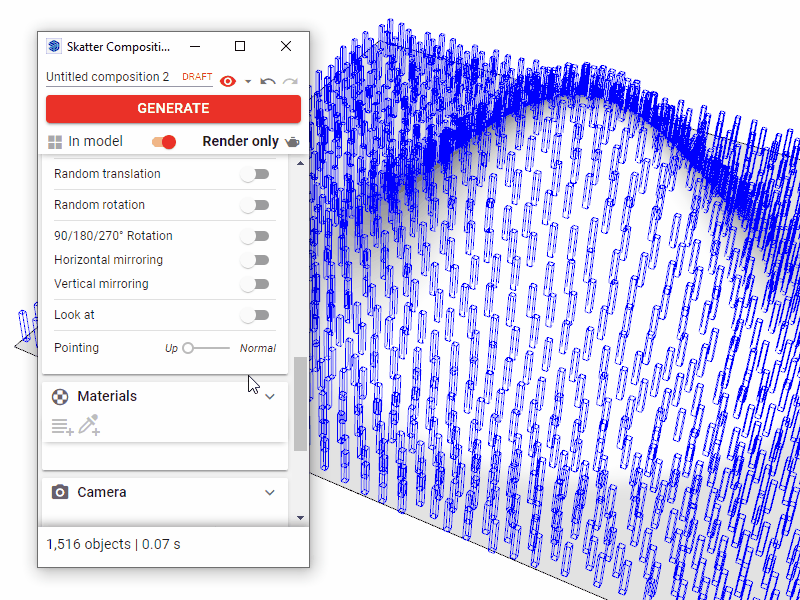The height and width of the screenshot is (600, 800).
Task: Click the redo arrow icon
Action: [290, 81]
